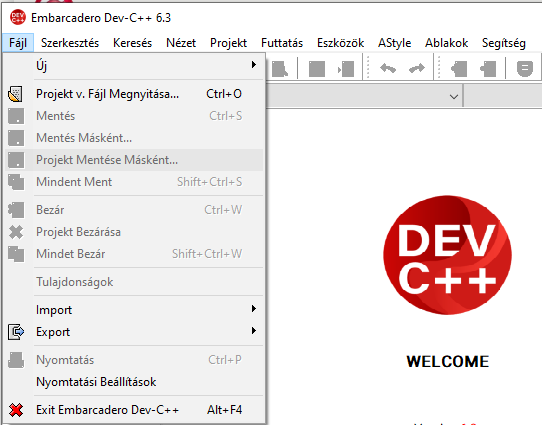The height and width of the screenshot is (425, 542).
Task: Select Projekt Bezárása entry
Action: pos(134,232)
